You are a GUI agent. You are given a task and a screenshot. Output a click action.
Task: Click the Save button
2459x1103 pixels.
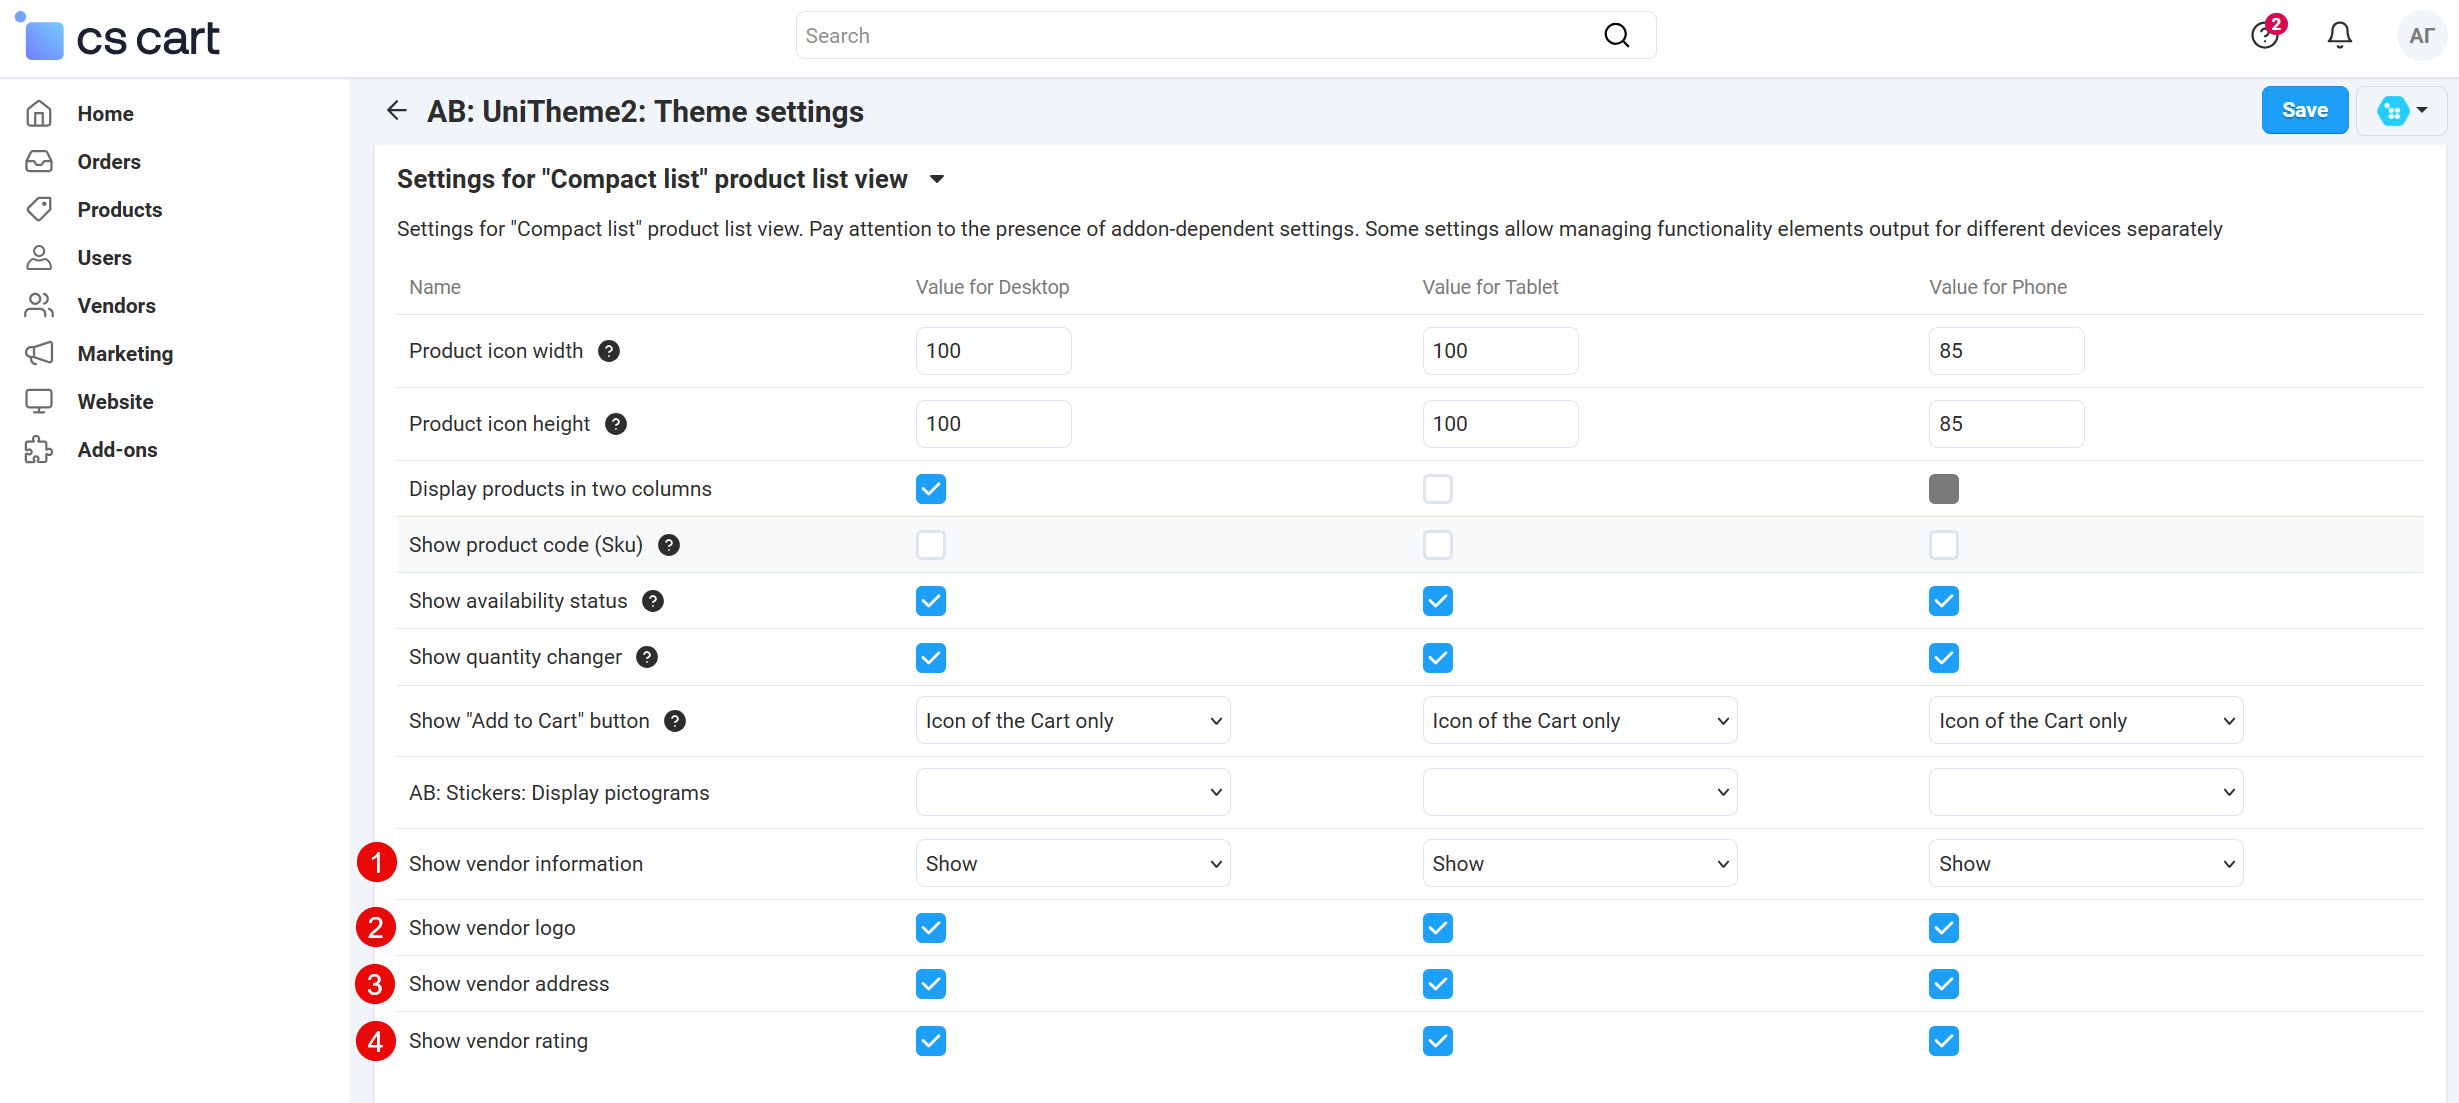[2304, 109]
